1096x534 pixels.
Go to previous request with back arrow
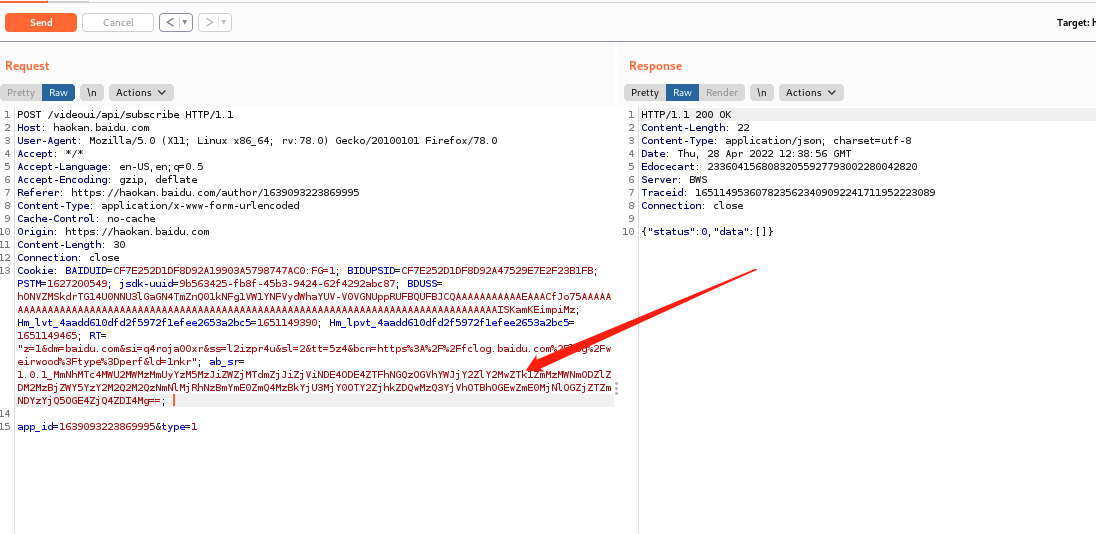pos(169,22)
